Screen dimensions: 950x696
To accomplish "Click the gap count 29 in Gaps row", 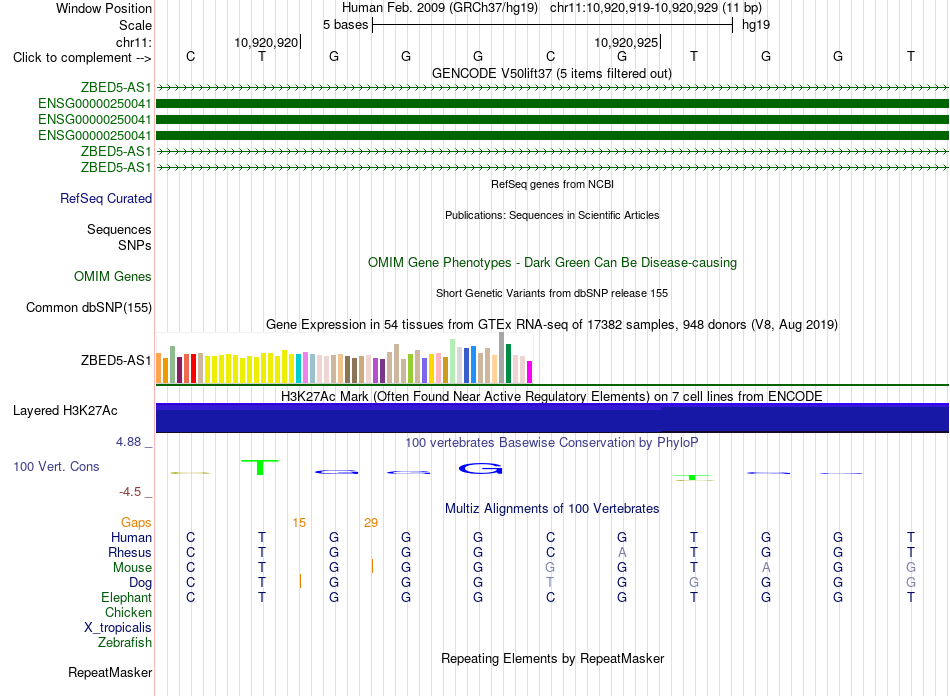I will [x=371, y=523].
